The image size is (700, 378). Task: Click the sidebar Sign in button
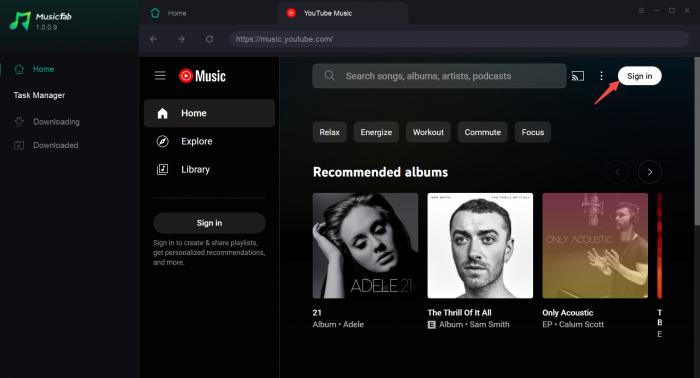click(209, 223)
